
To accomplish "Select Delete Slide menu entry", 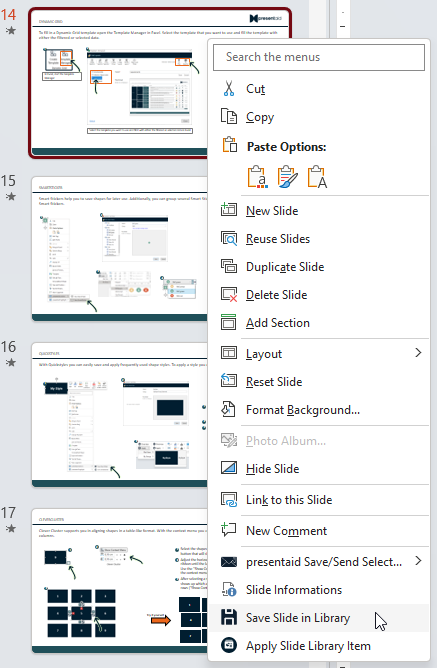I will click(319, 295).
